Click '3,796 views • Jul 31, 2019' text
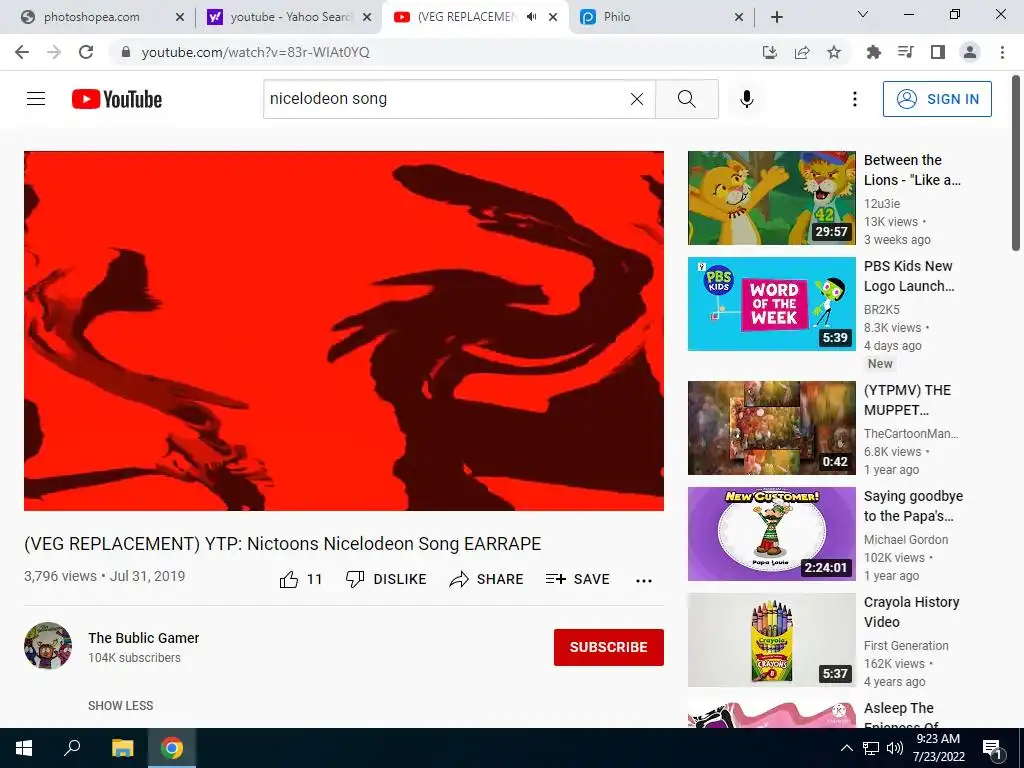The width and height of the screenshot is (1024, 768). pos(104,576)
